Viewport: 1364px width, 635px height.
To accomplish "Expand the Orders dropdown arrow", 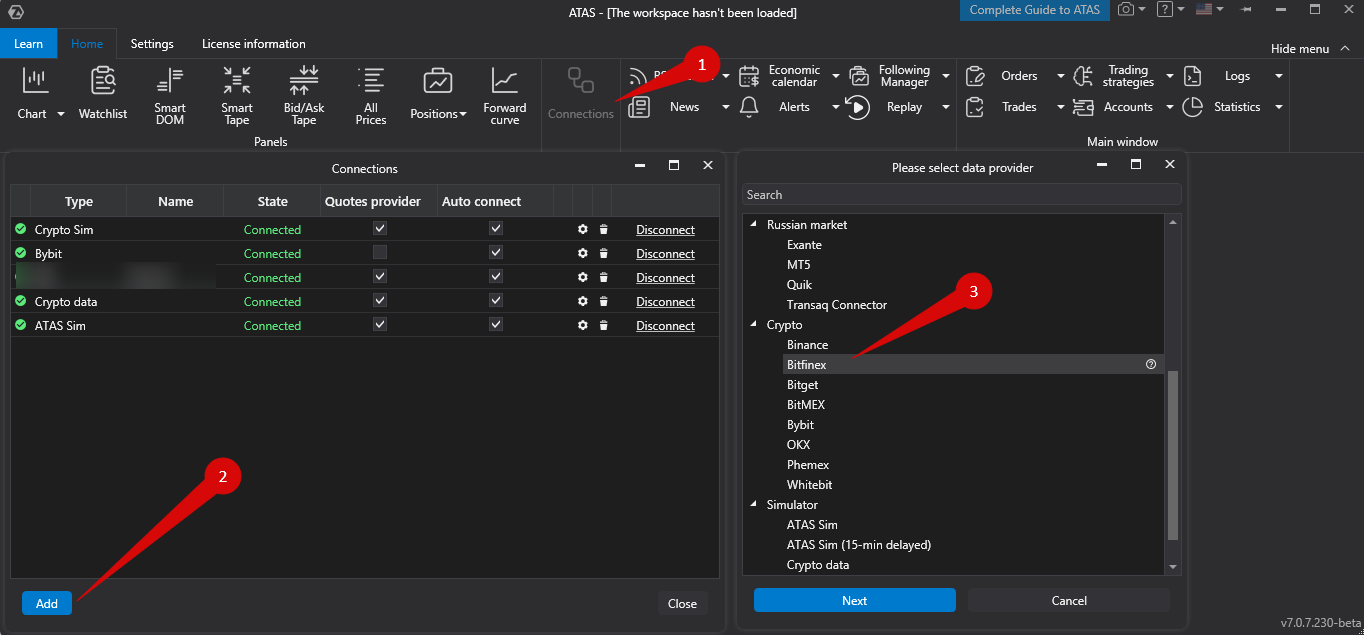I will pyautogui.click(x=1061, y=76).
